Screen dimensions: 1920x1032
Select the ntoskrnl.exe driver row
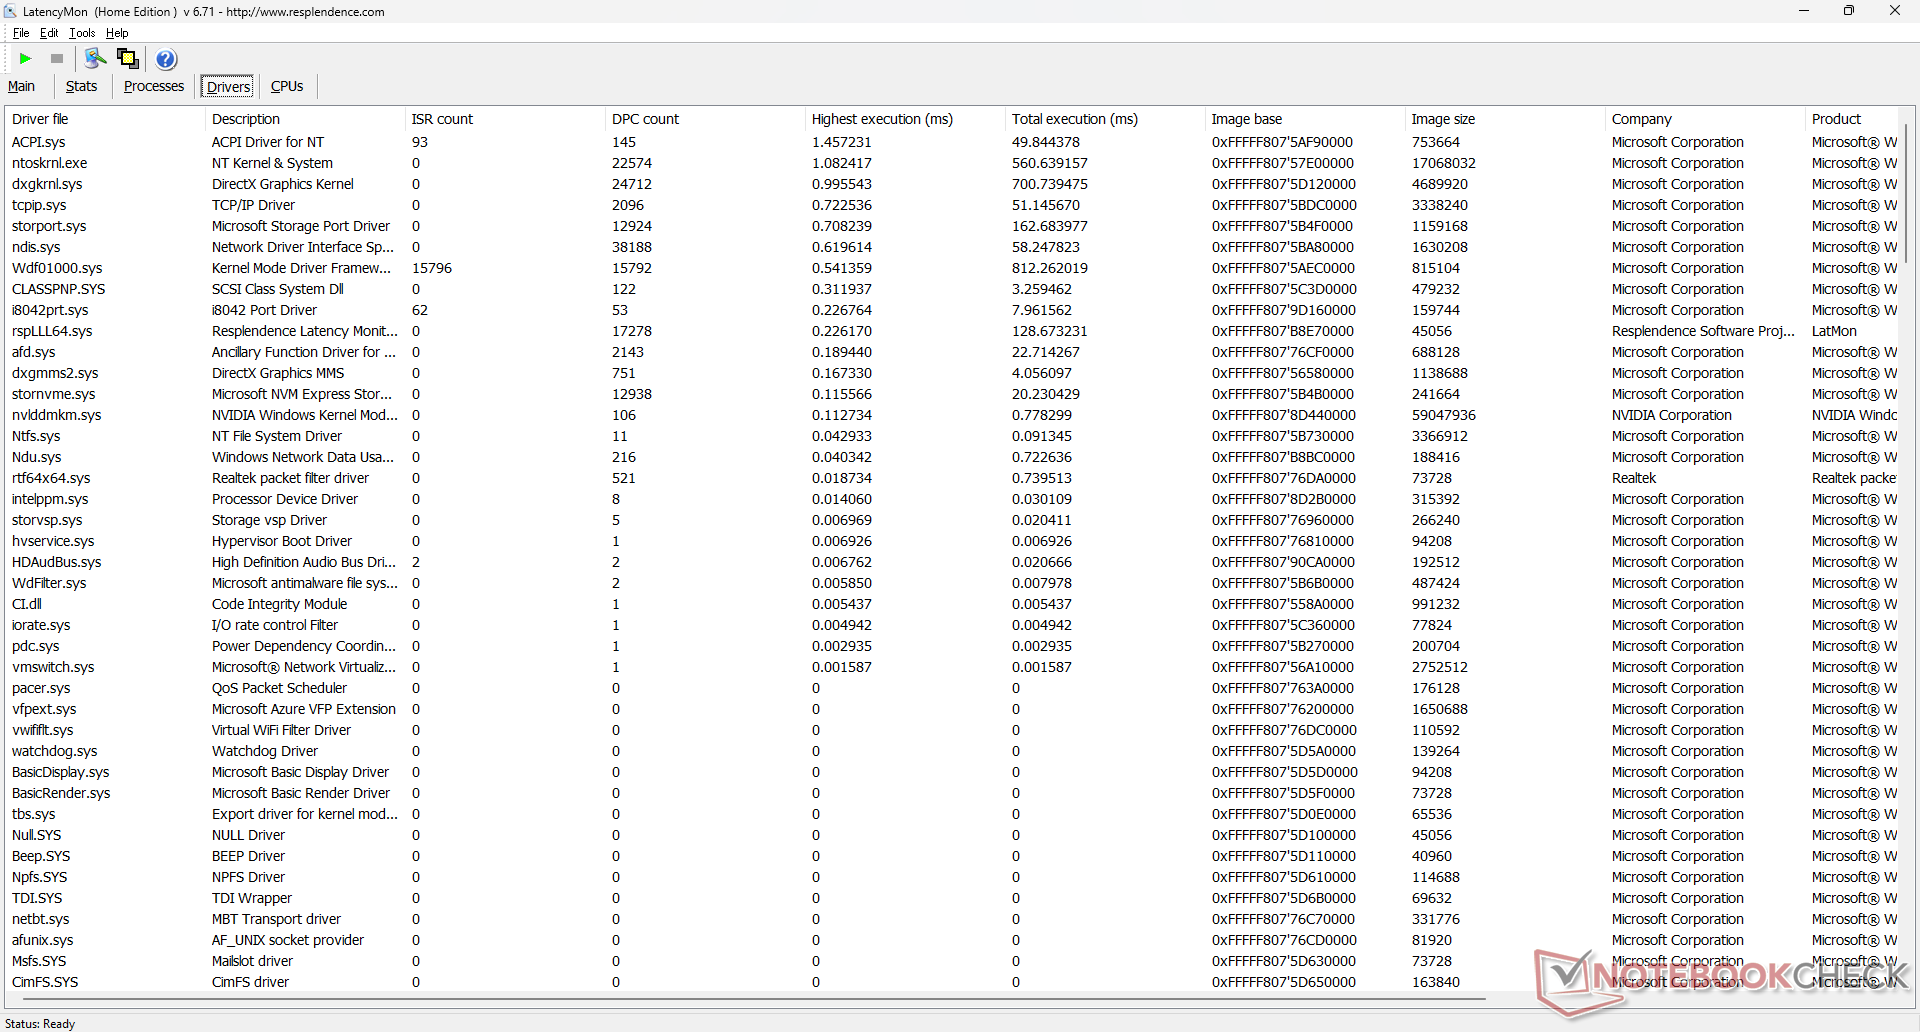49,163
